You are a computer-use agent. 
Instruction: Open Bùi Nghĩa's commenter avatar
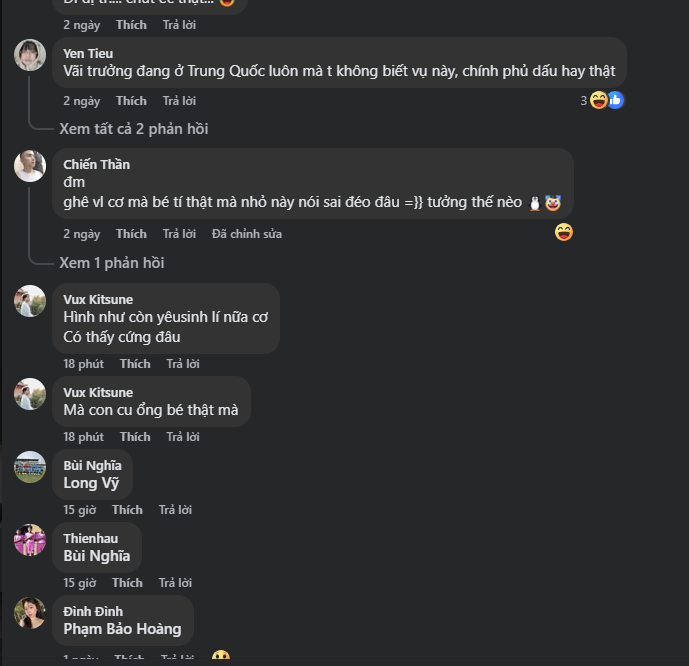(x=30, y=467)
